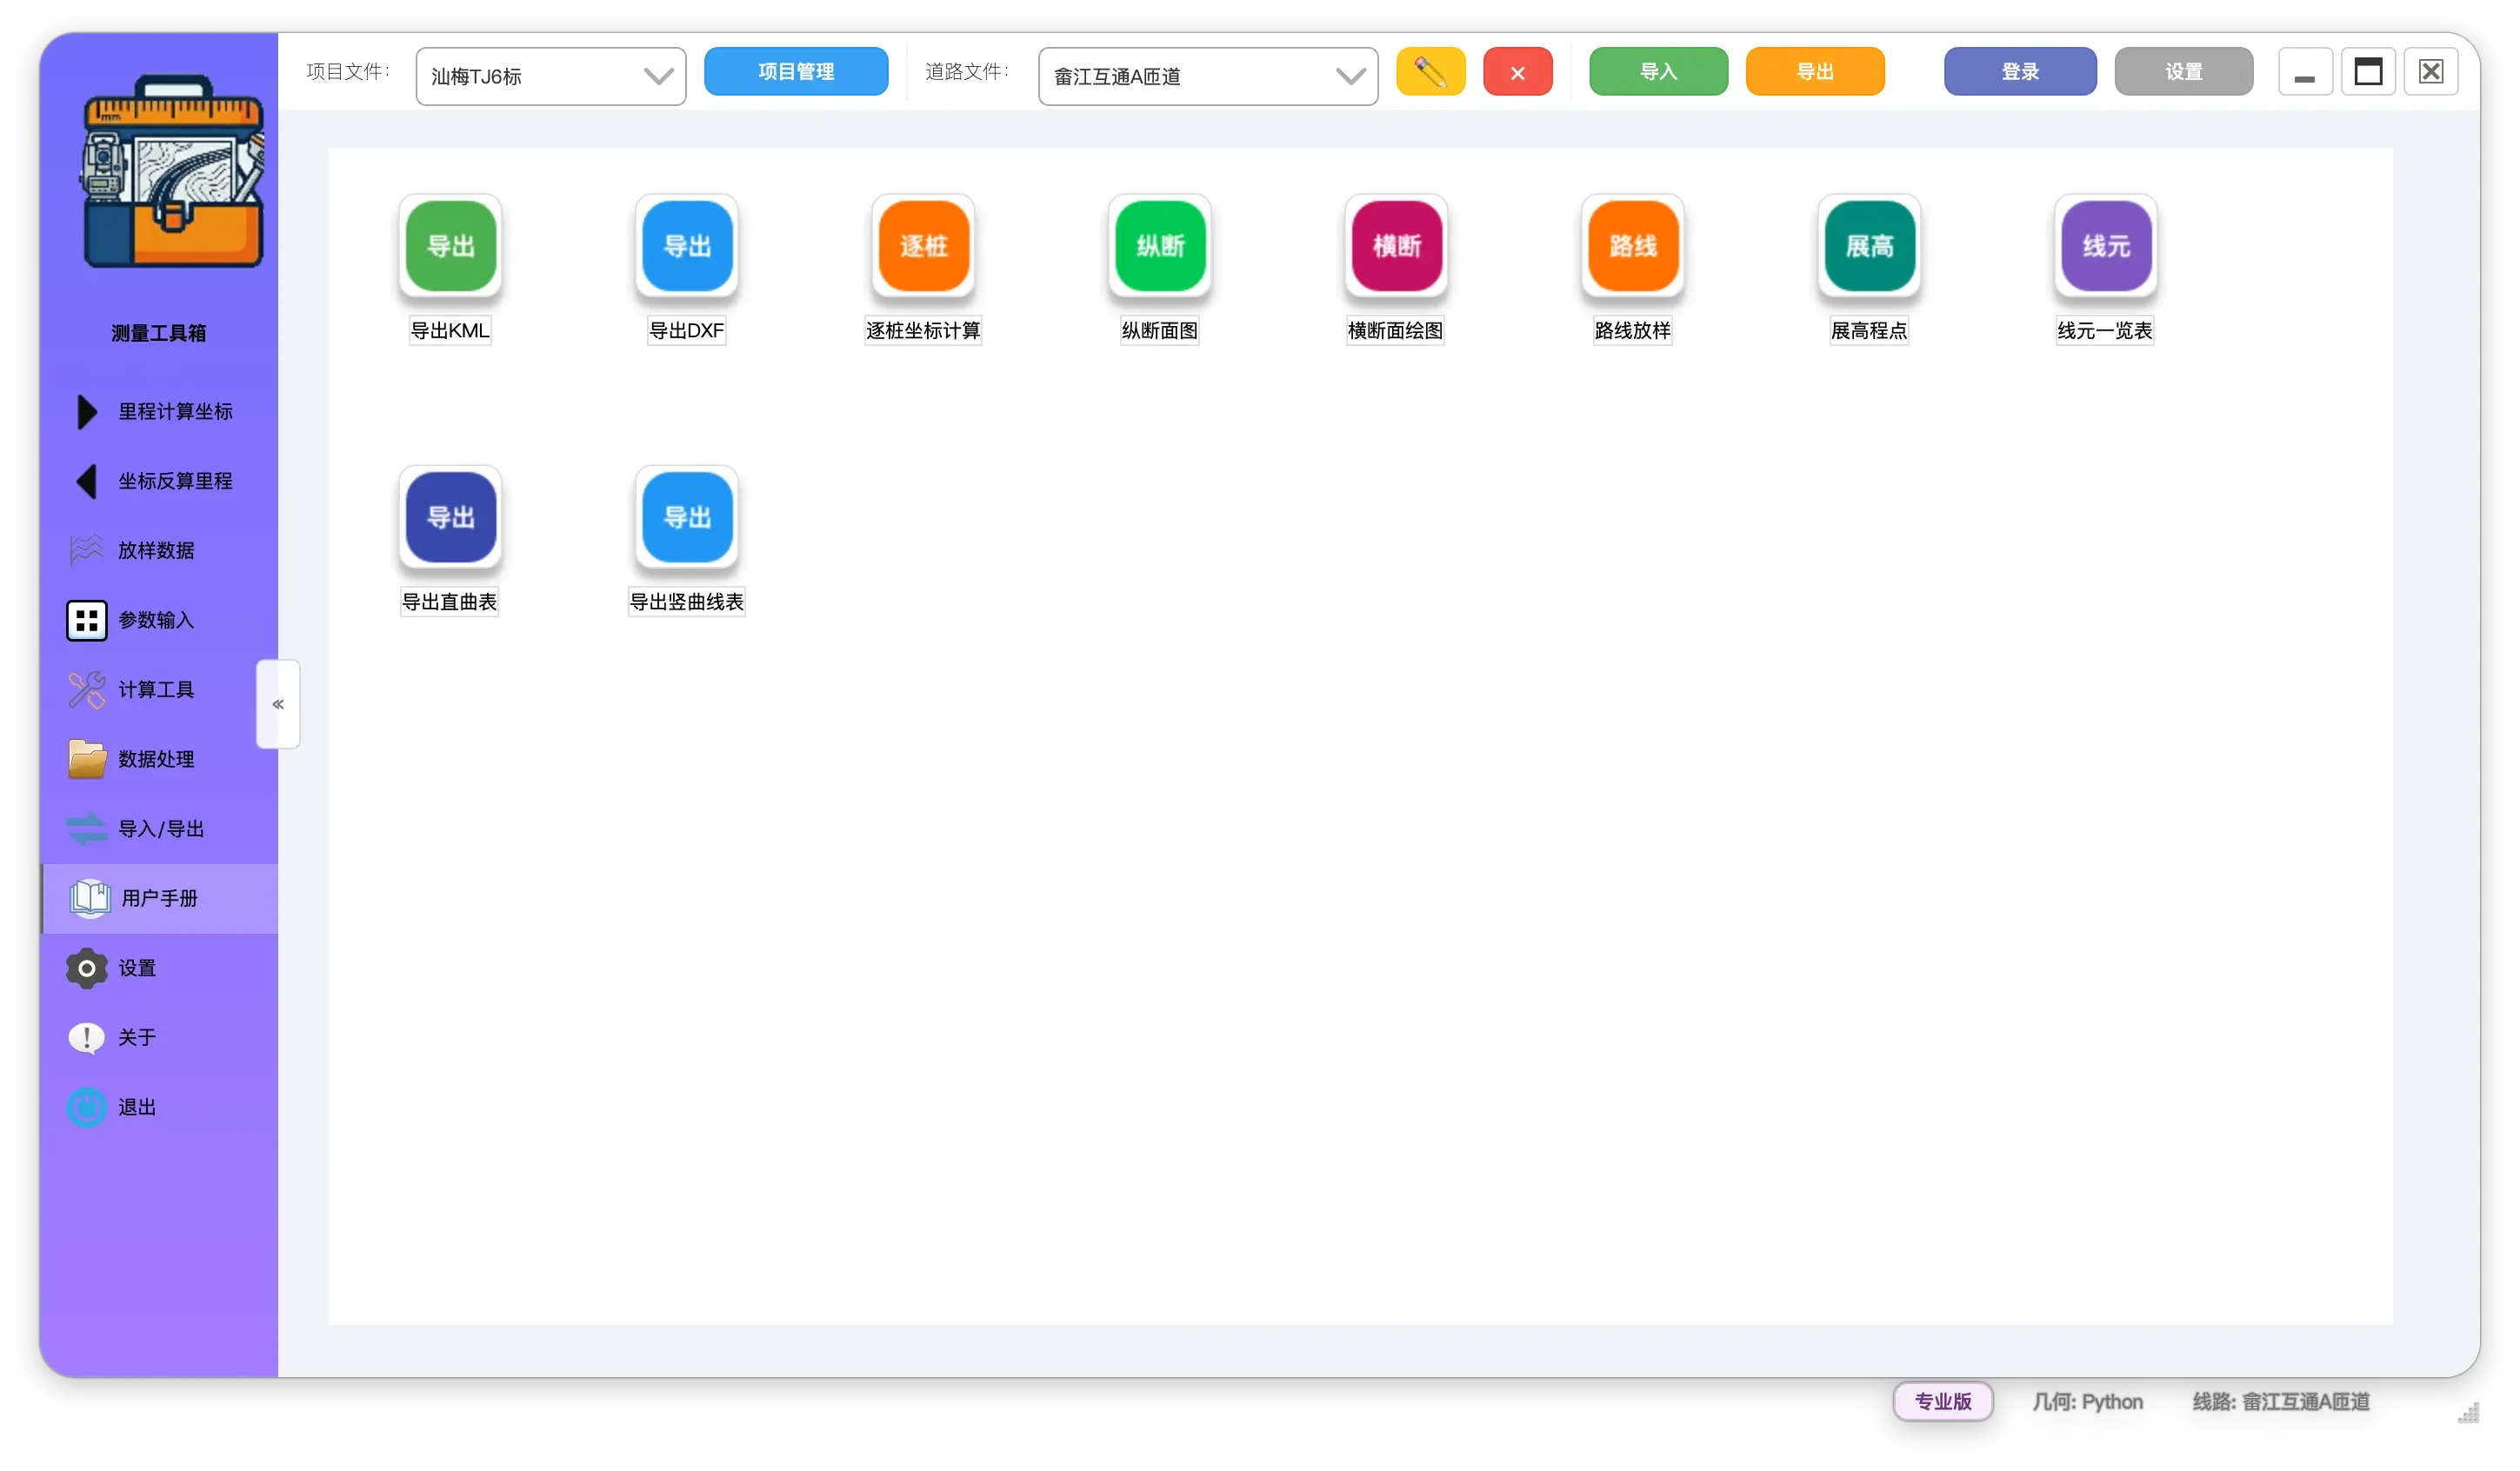Image resolution: width=2520 pixels, height=1471 pixels.
Task: Select 坐标反算里程 in the sidebar
Action: coord(159,481)
